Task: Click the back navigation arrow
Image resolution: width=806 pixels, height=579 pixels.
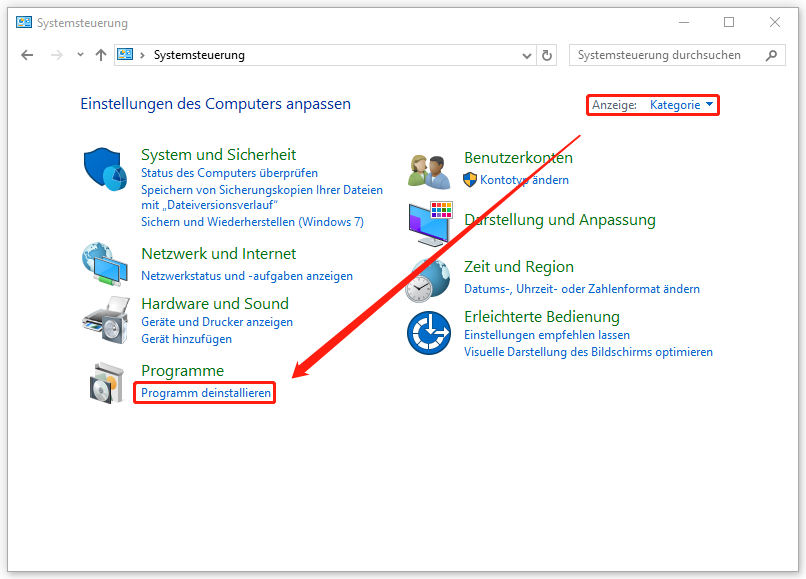Action: (27, 55)
